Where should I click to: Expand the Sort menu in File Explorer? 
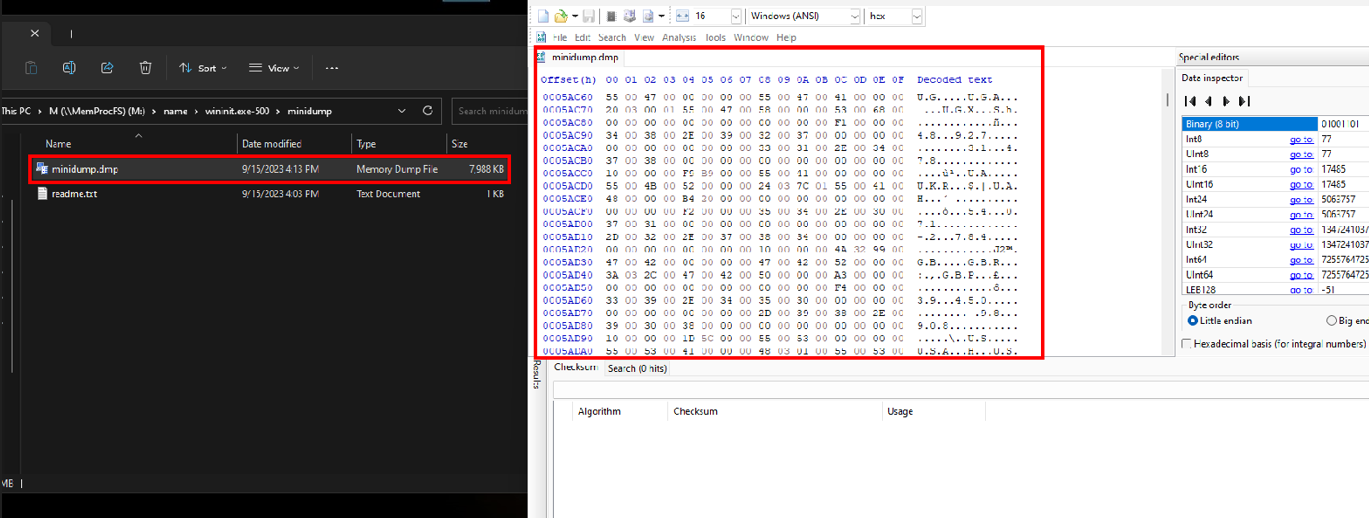tap(203, 68)
